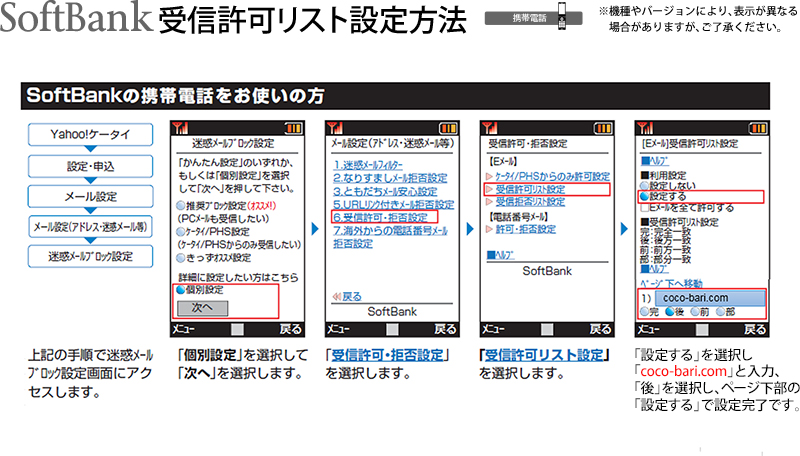Open 3.ともだちメール安心設定 link
800x456 pixels.
(x=385, y=191)
